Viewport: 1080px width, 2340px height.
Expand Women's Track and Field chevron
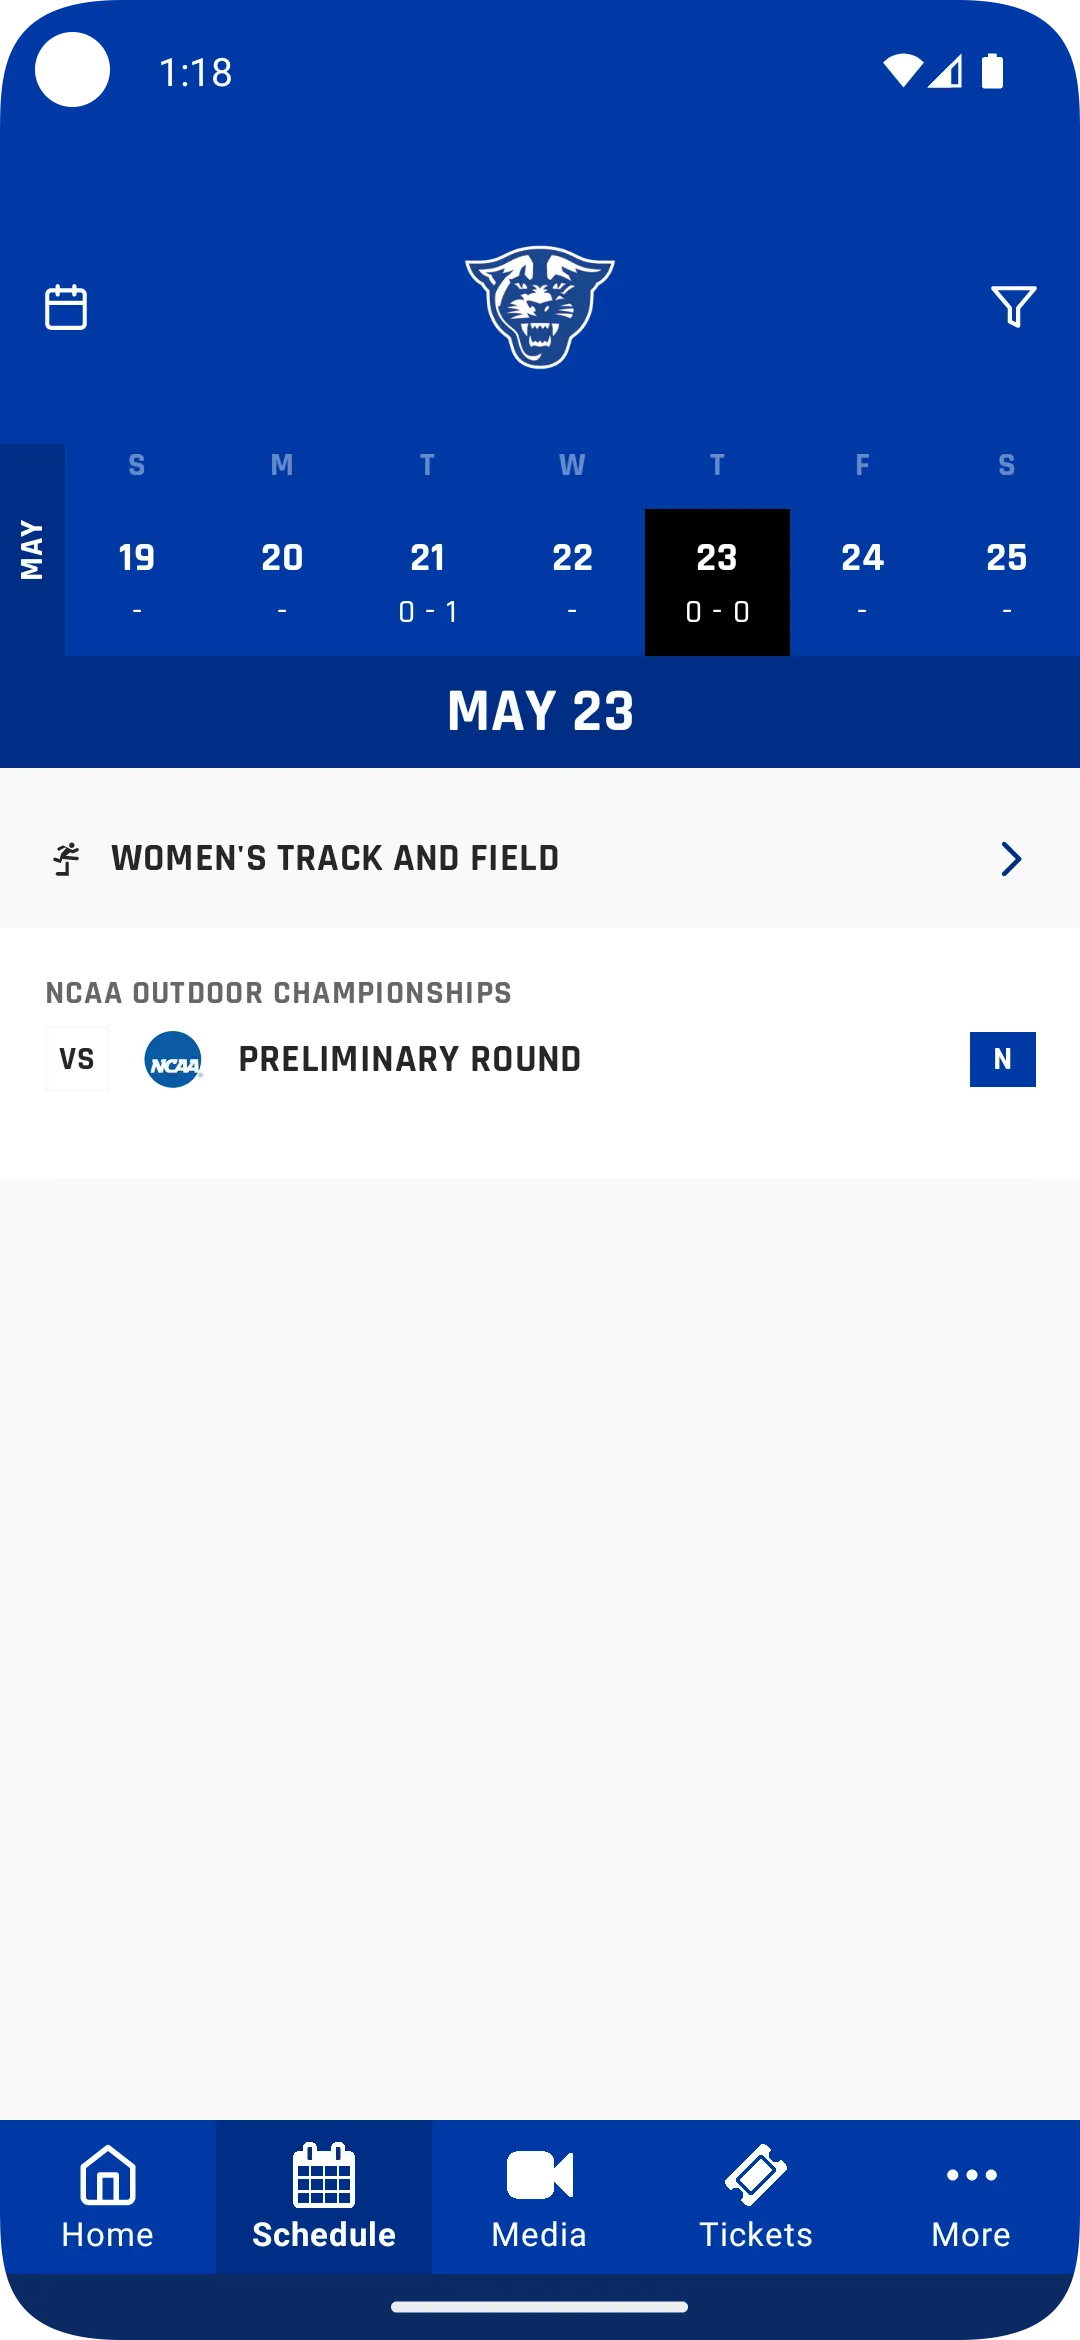click(x=1011, y=859)
